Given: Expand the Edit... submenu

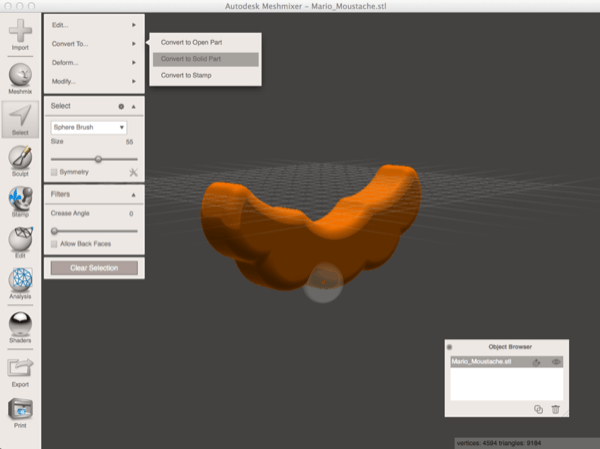Looking at the screenshot, I should [x=94, y=25].
